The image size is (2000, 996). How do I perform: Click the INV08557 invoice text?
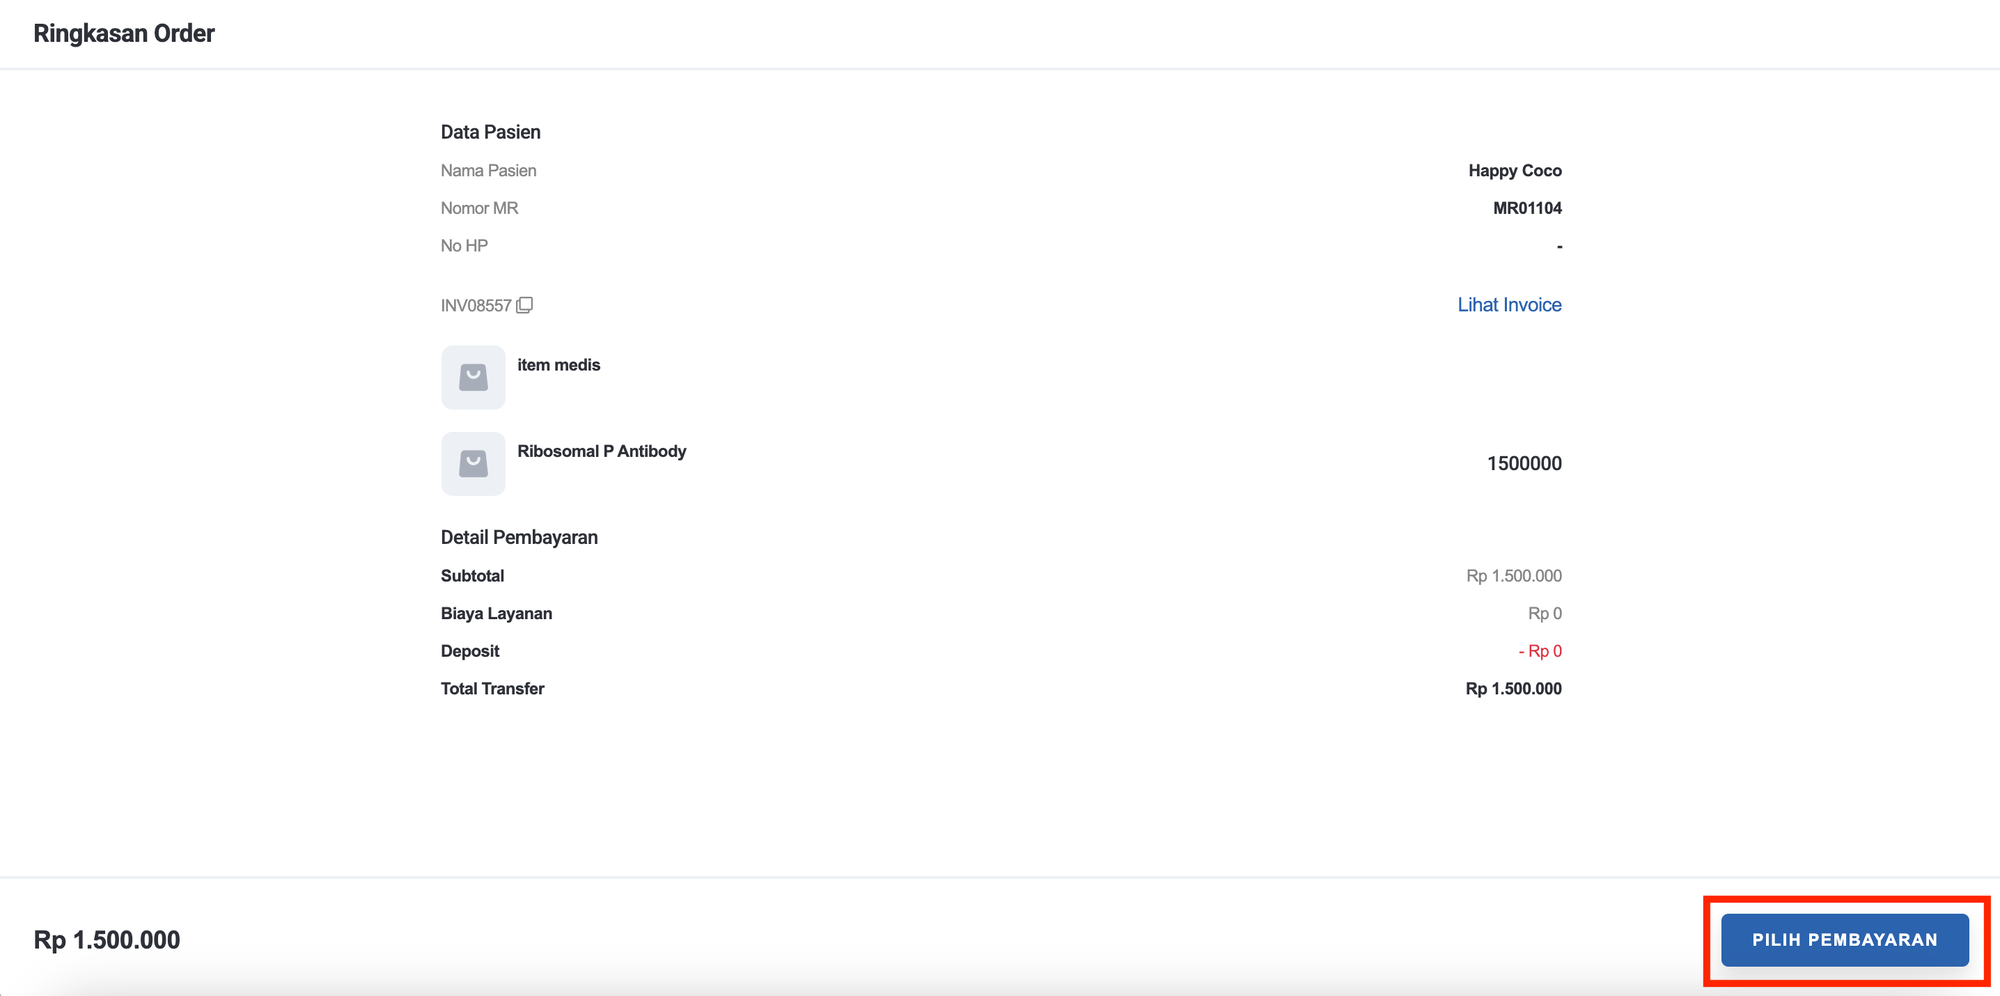tap(476, 306)
